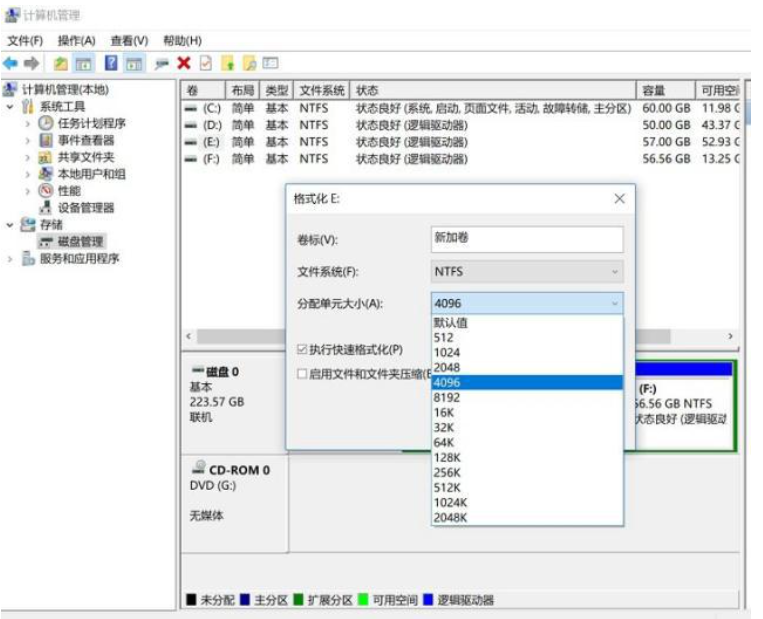
Task: Select 默认值 from allocation size list
Action: (450, 322)
